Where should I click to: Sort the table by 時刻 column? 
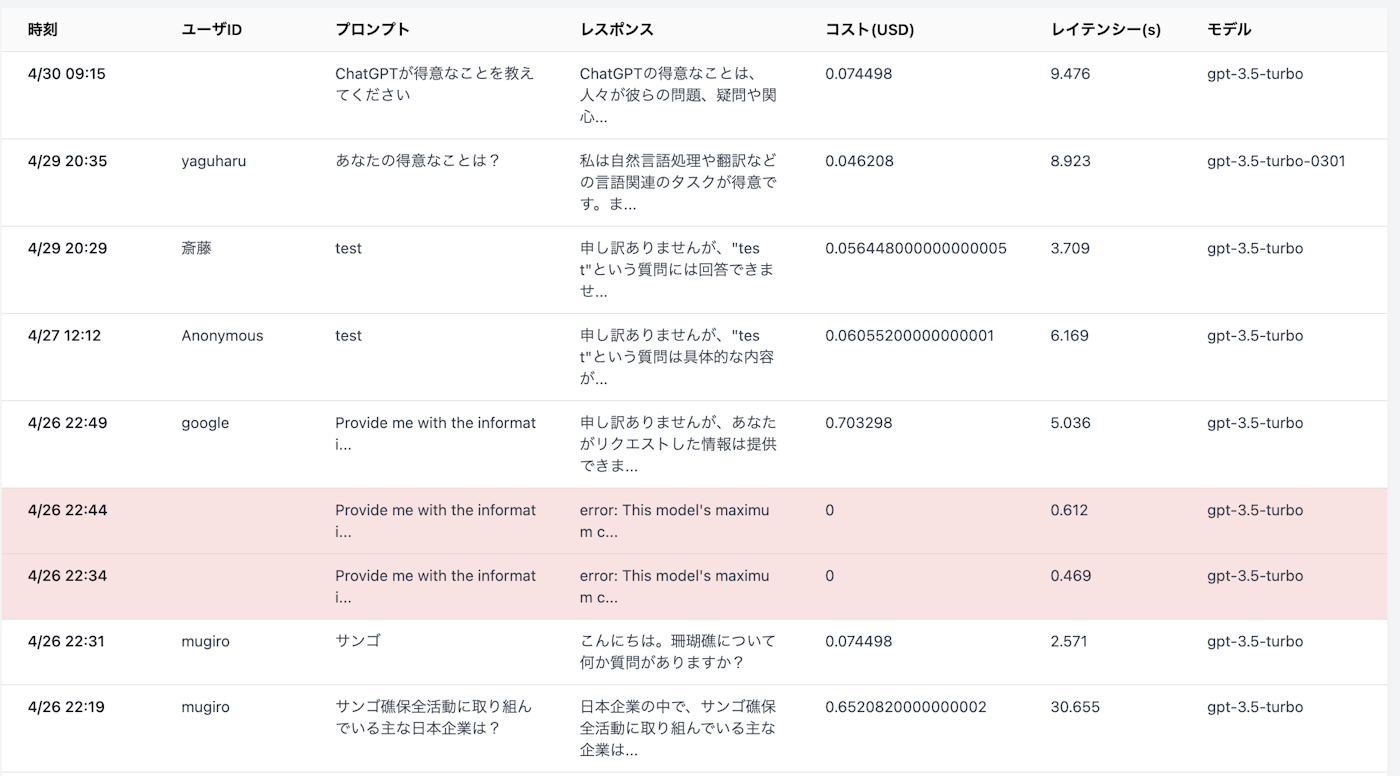pos(42,29)
